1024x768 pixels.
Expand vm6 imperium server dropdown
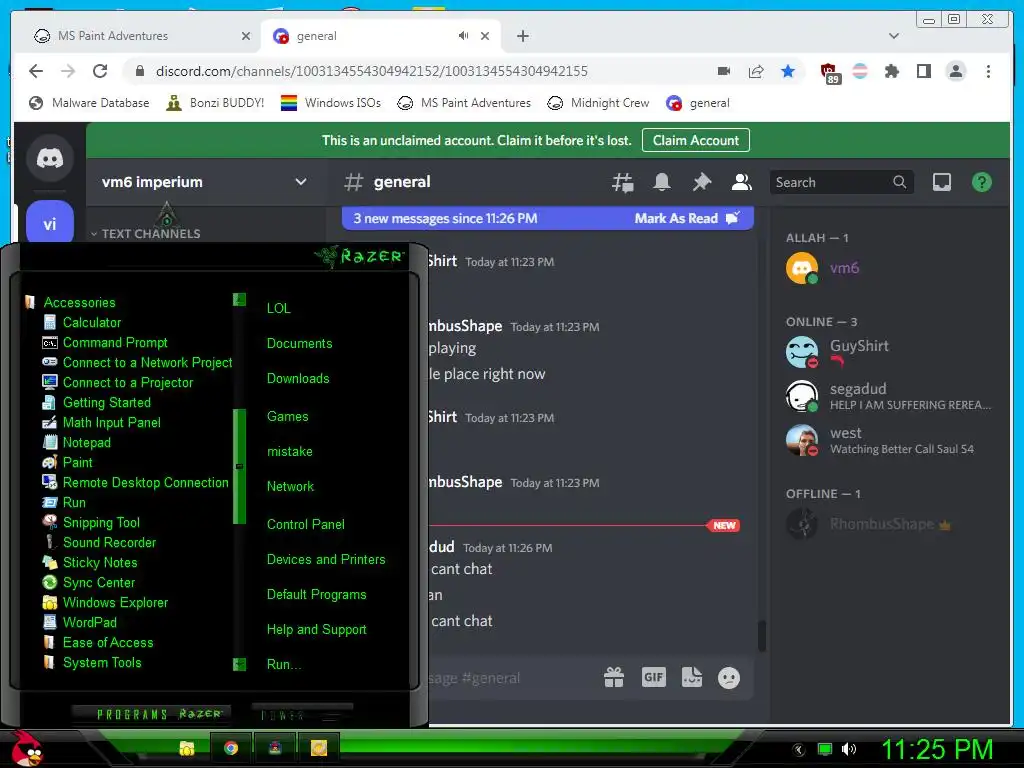(x=300, y=182)
